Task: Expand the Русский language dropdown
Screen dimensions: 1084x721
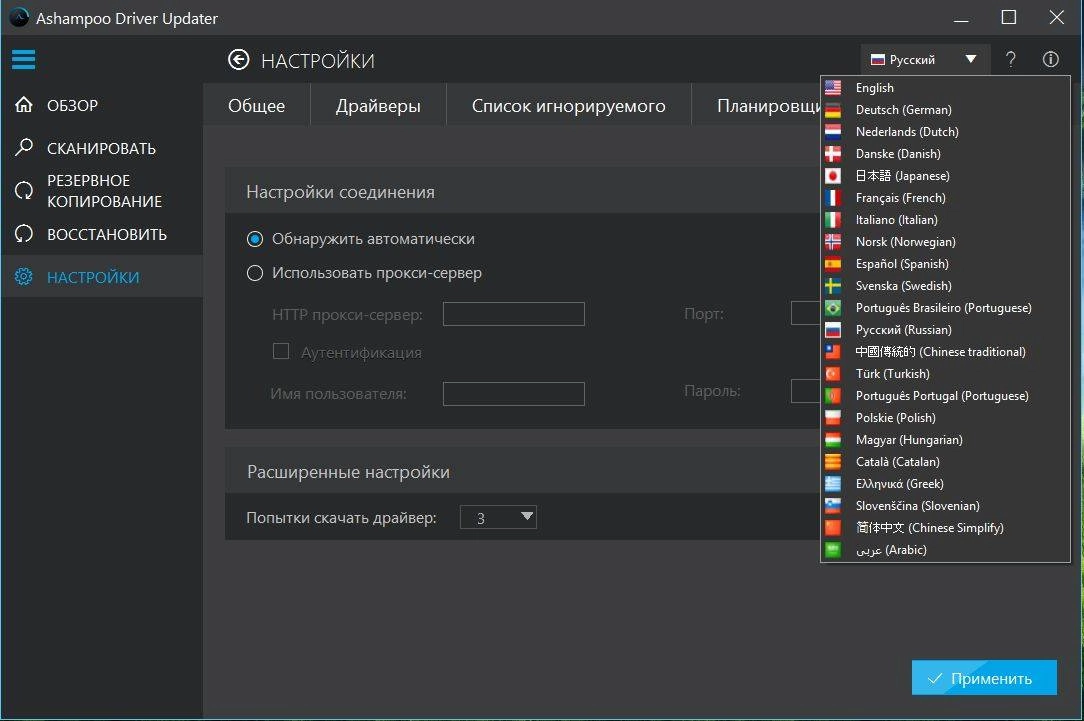Action: (x=924, y=59)
